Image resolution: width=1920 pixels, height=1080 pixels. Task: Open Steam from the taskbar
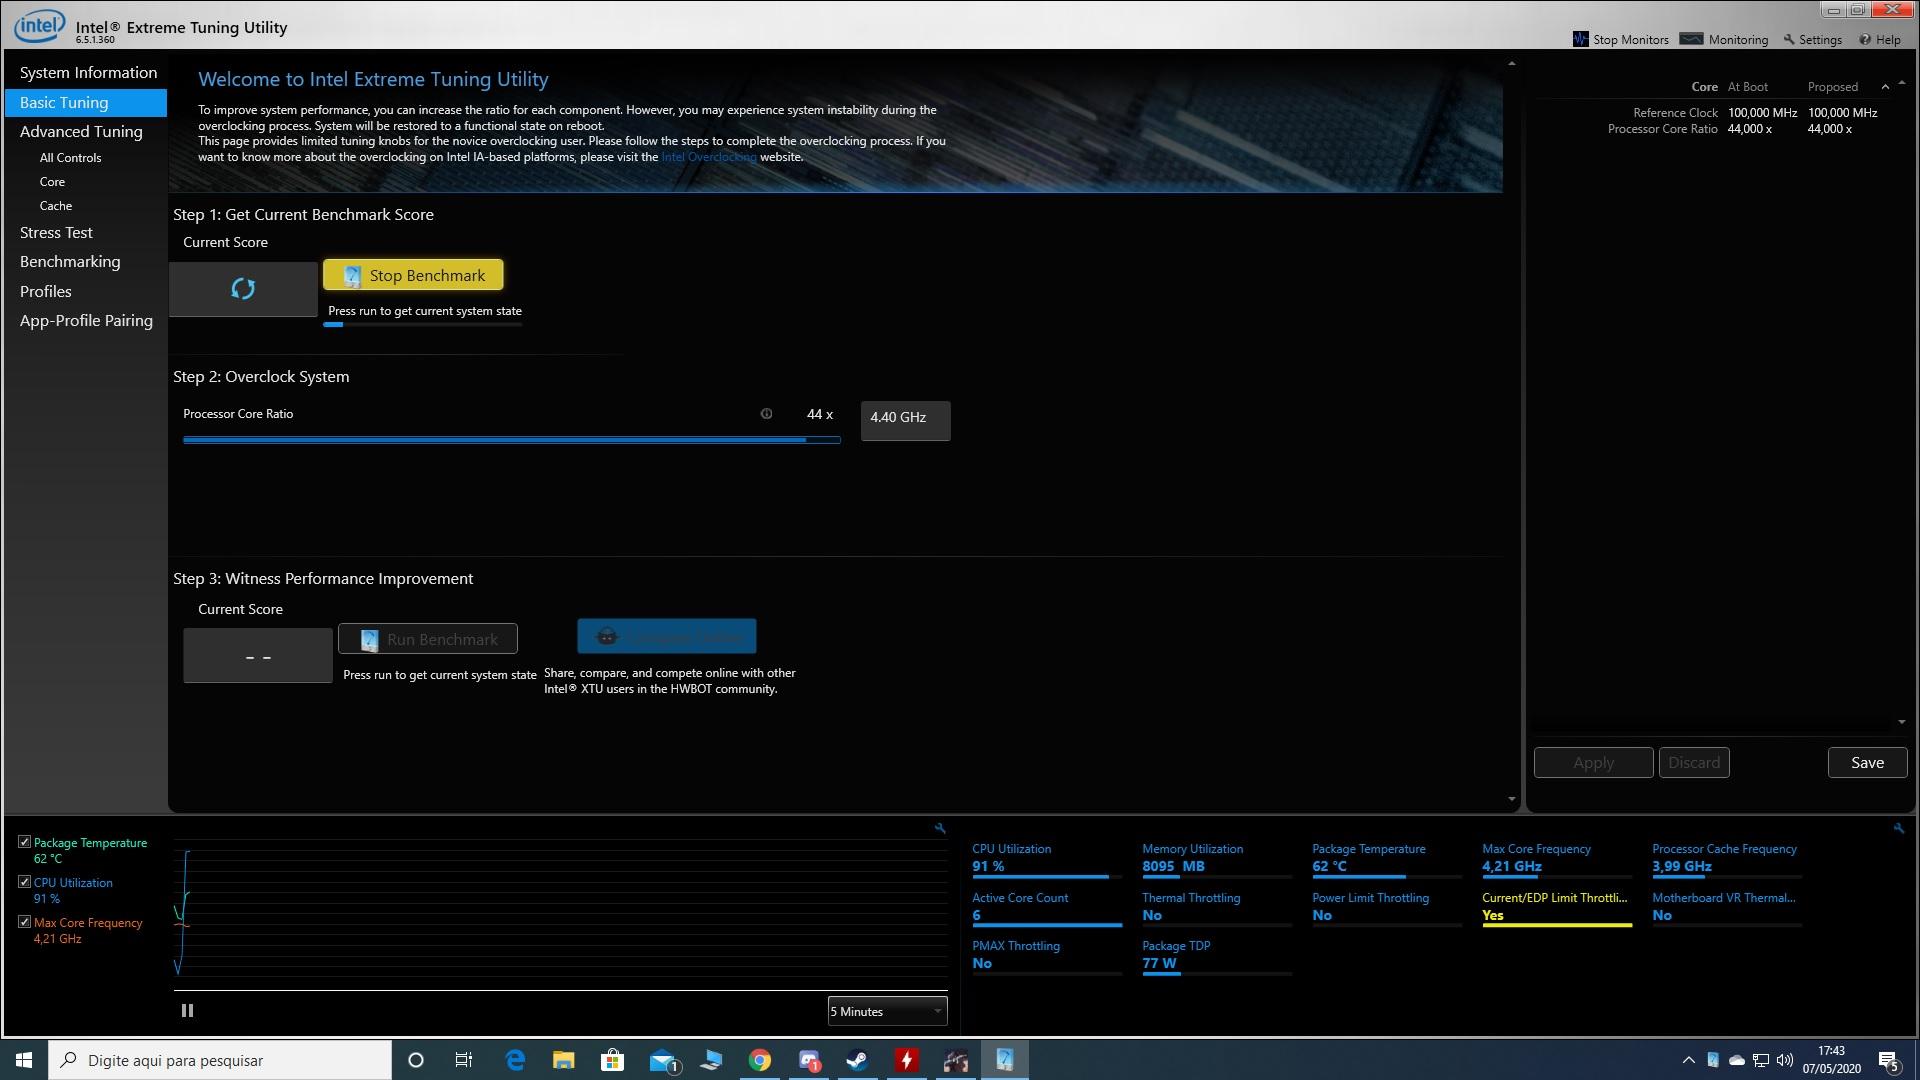857,1060
